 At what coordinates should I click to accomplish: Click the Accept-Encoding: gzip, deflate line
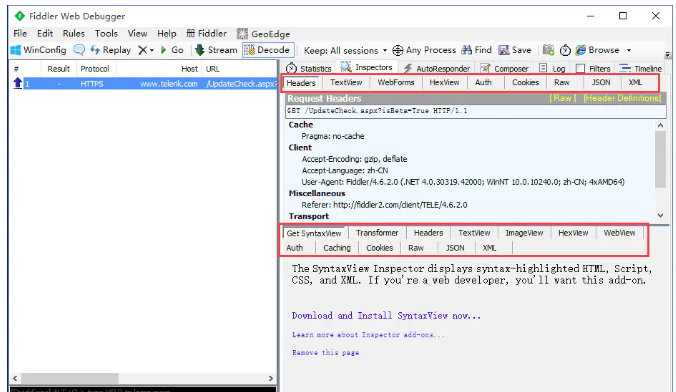tap(354, 159)
